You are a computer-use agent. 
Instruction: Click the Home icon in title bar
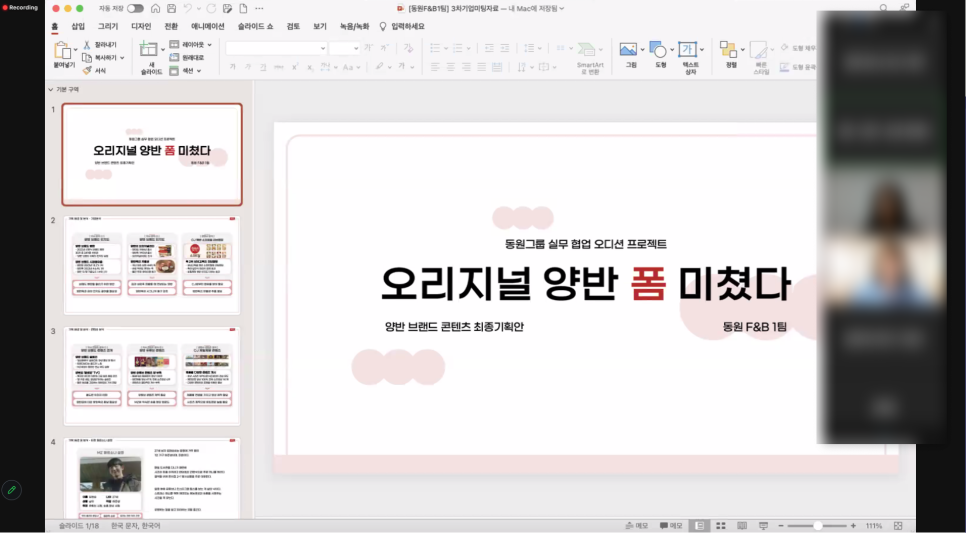pos(155,9)
